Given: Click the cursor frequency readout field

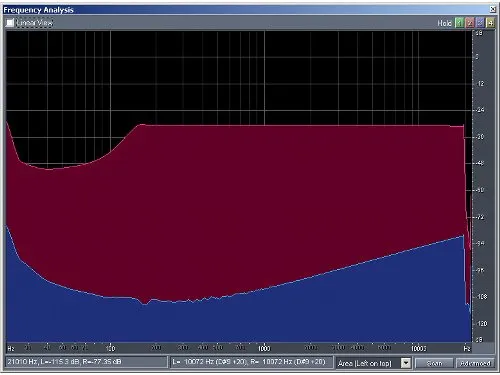Looking at the screenshot, I should tap(86, 362).
